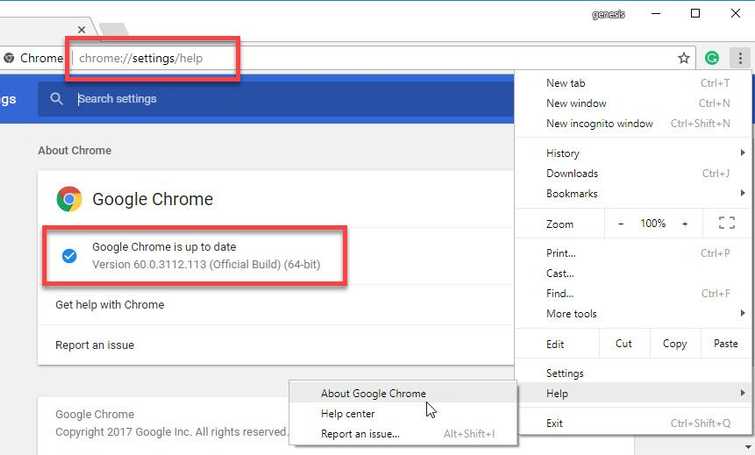The height and width of the screenshot is (455, 755).
Task: Click the Google Chrome logo
Action: pyautogui.click(x=69, y=199)
